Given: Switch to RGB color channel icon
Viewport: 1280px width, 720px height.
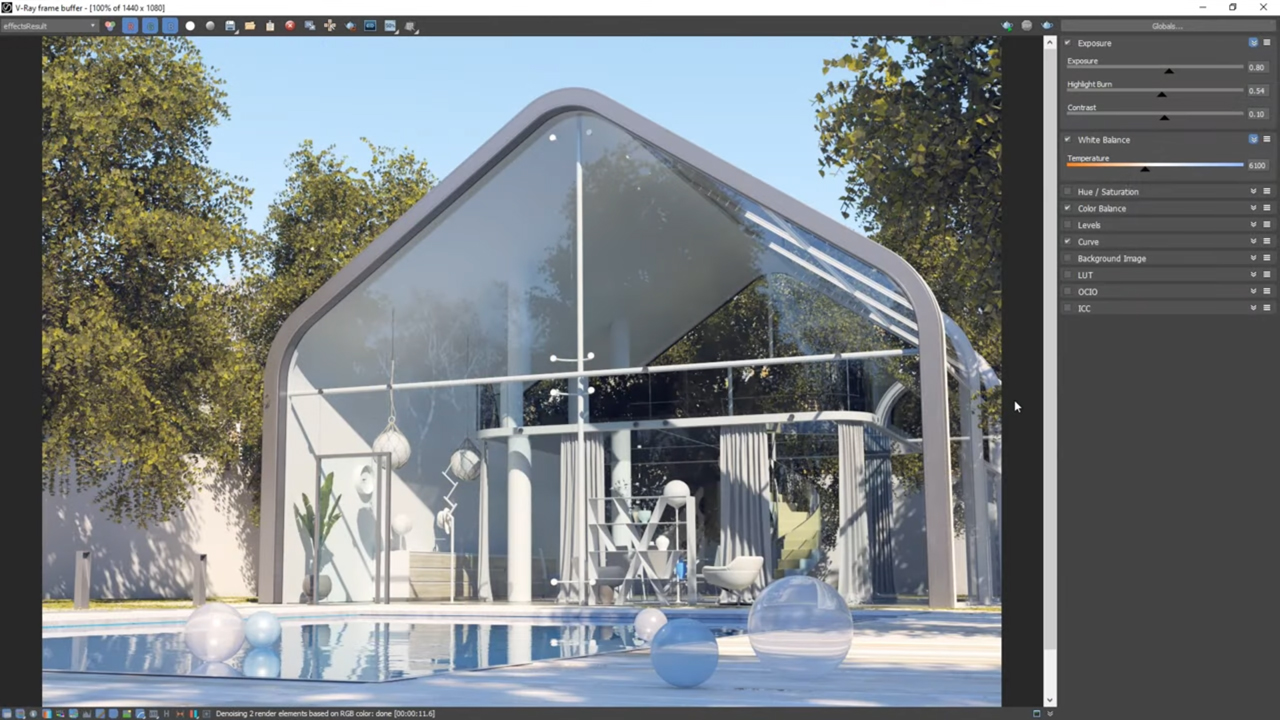Looking at the screenshot, I should point(110,26).
